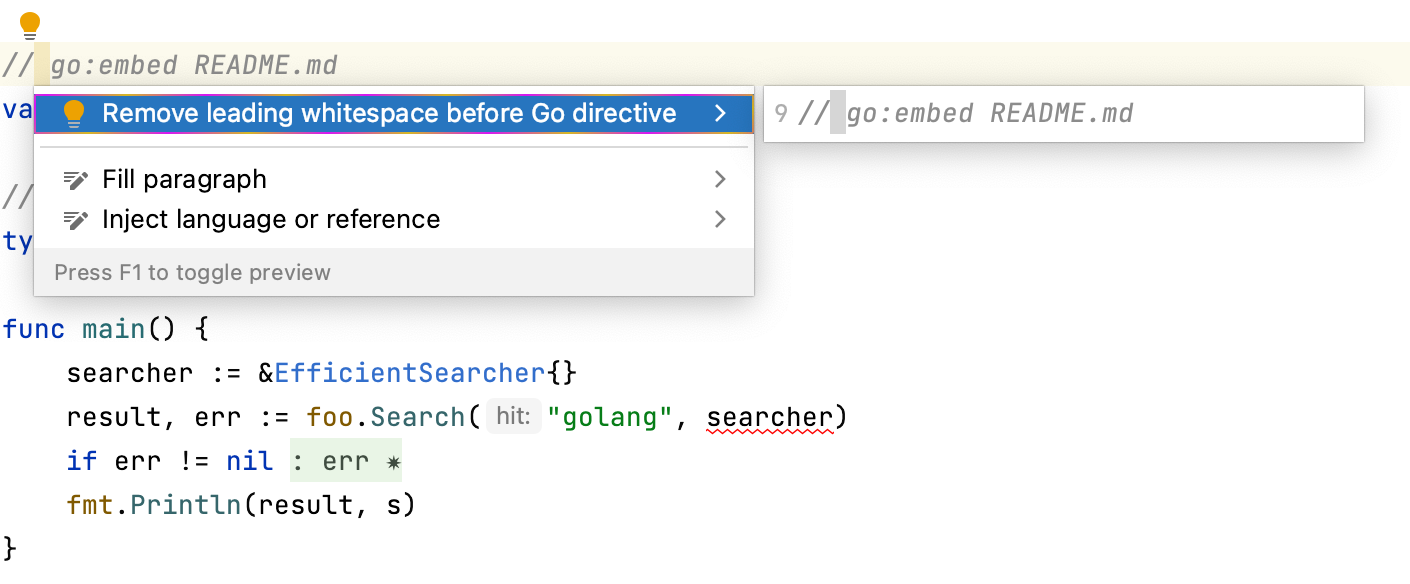Expand the Remove leading whitespace submenu arrow
1410x584 pixels.
(x=720, y=114)
